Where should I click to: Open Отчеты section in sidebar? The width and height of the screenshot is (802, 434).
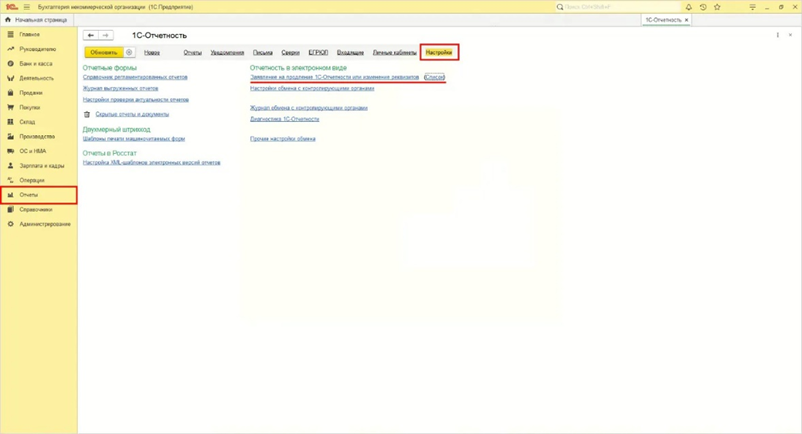click(39, 195)
